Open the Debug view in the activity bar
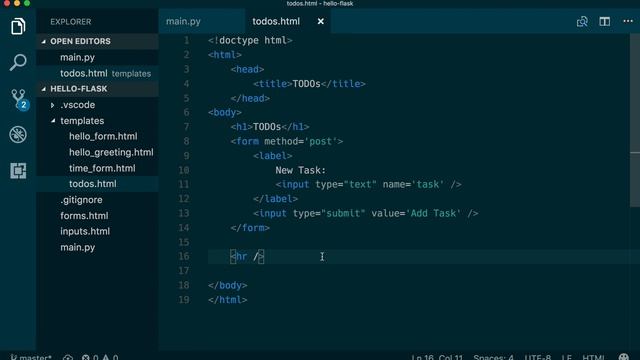Screen dimensions: 640x360 (x=18, y=134)
